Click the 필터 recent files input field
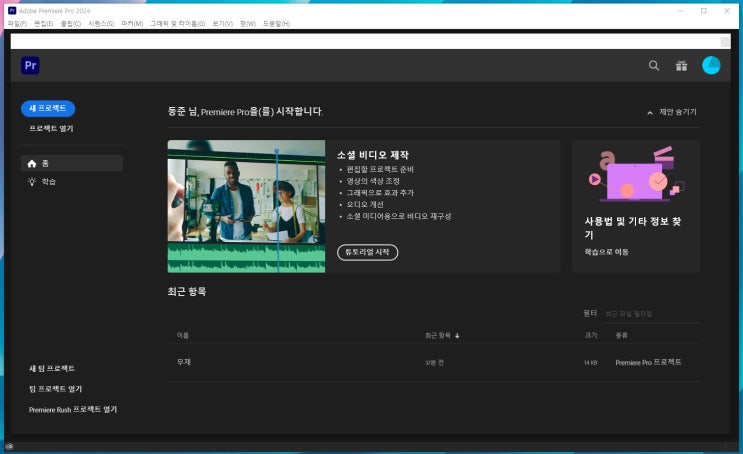743x454 pixels. [x=651, y=314]
